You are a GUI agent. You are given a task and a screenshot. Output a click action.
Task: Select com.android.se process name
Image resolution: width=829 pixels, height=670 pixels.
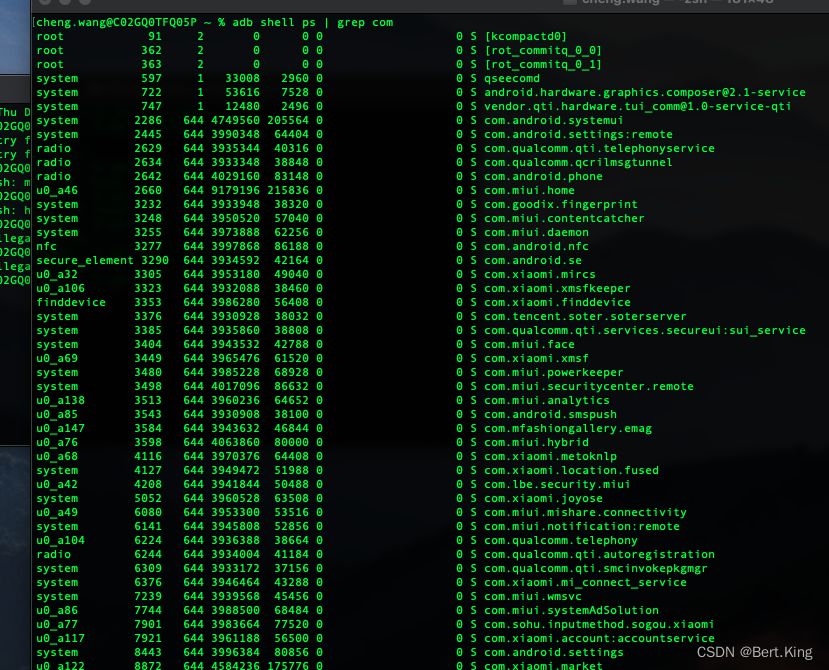click(533, 261)
